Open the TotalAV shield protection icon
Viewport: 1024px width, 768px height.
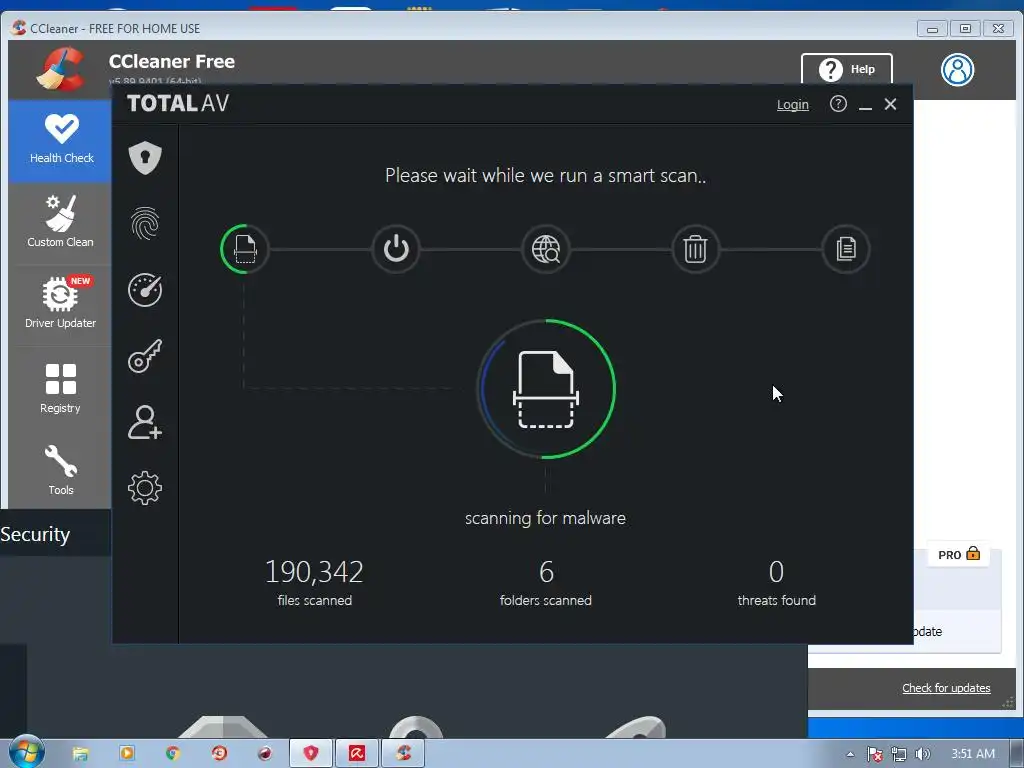coord(145,157)
